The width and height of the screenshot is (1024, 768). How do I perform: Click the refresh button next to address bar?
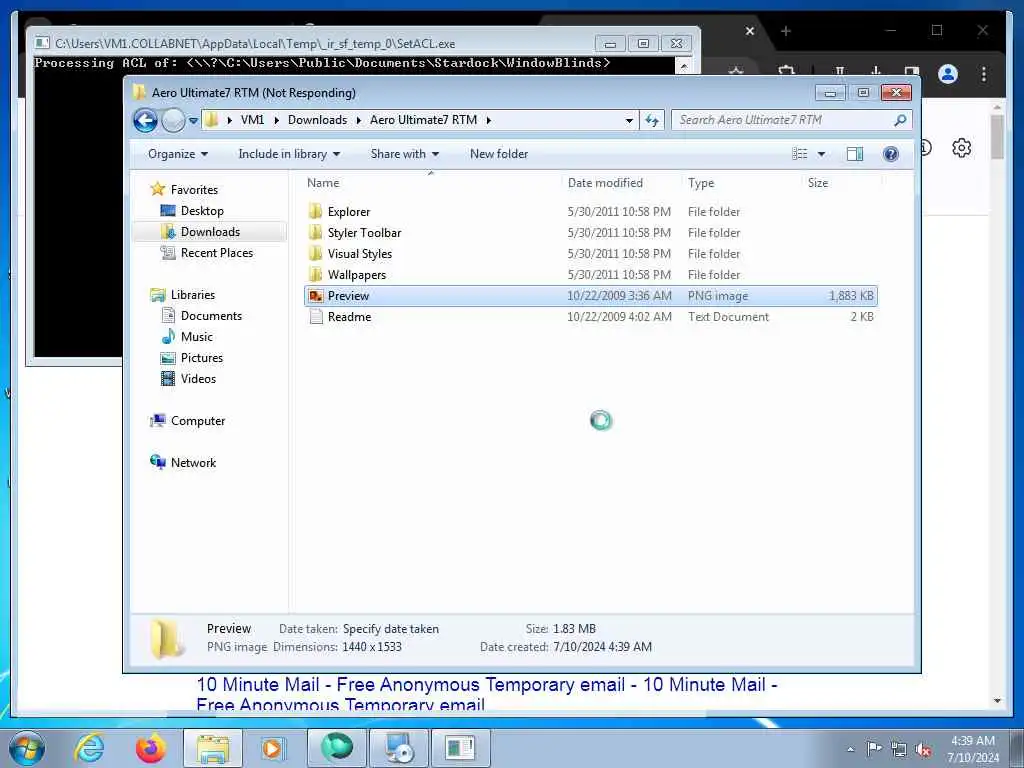(x=652, y=120)
